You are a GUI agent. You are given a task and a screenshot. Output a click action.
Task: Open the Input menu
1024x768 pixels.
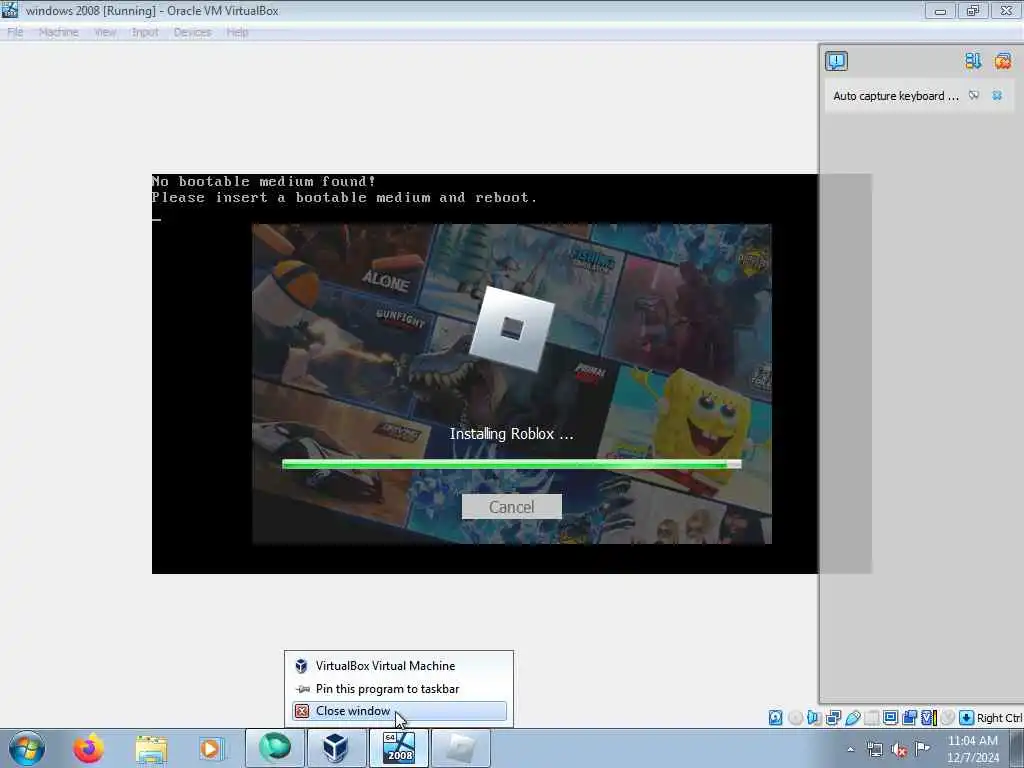pyautogui.click(x=145, y=32)
